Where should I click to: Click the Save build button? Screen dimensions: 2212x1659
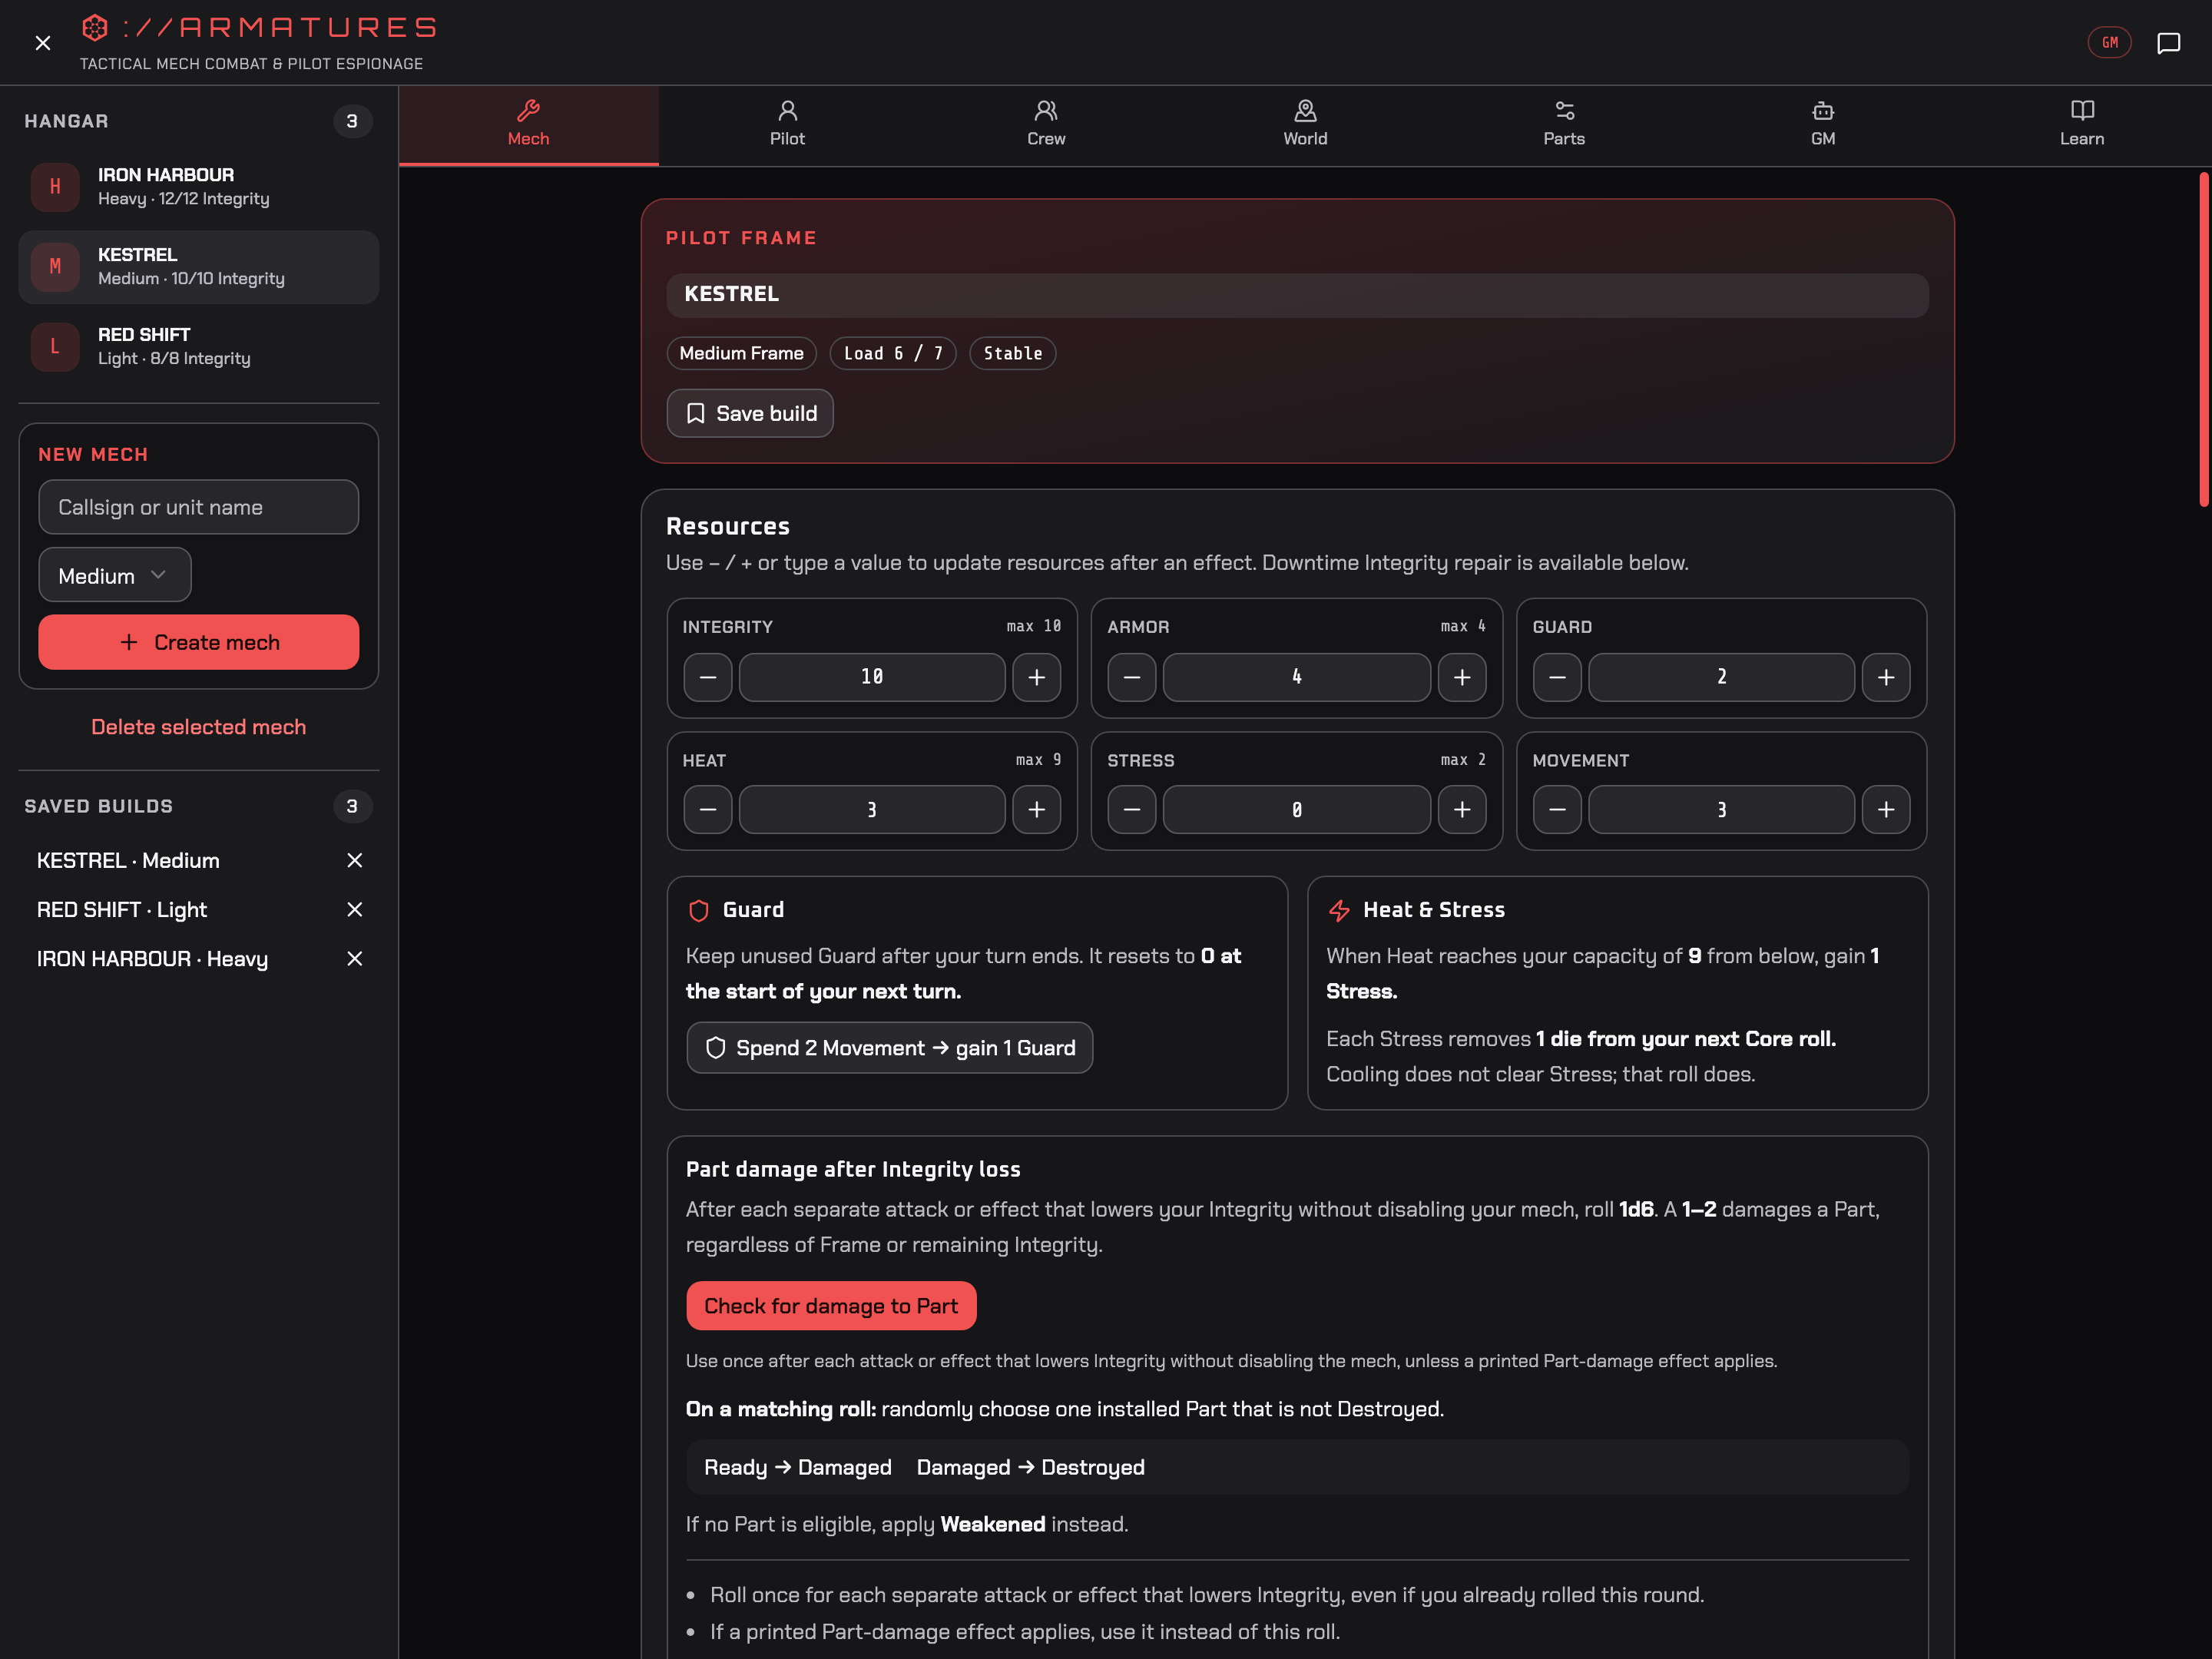coord(750,413)
